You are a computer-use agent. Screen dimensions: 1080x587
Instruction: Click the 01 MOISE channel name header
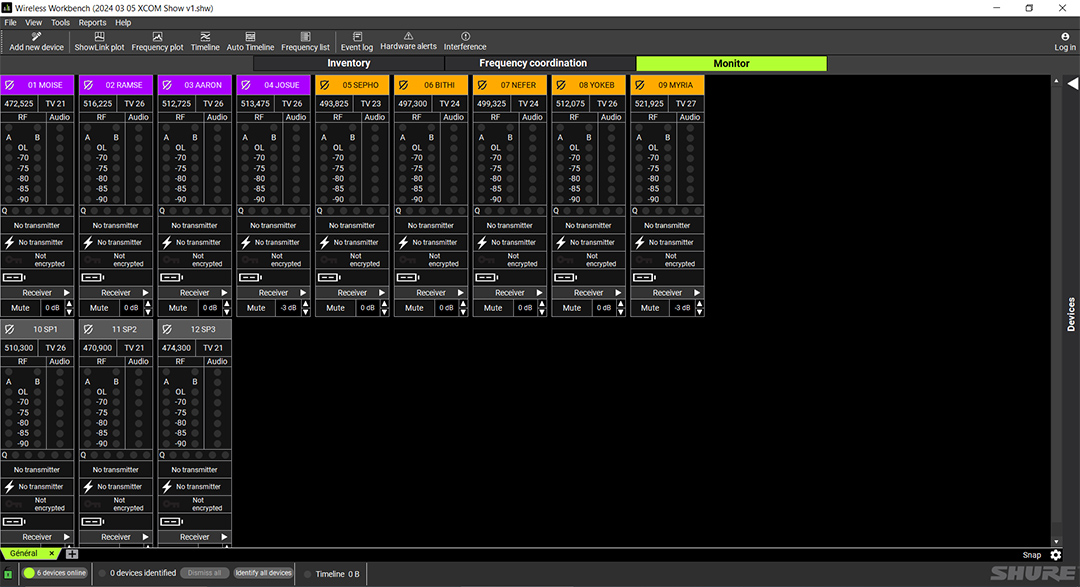45,85
